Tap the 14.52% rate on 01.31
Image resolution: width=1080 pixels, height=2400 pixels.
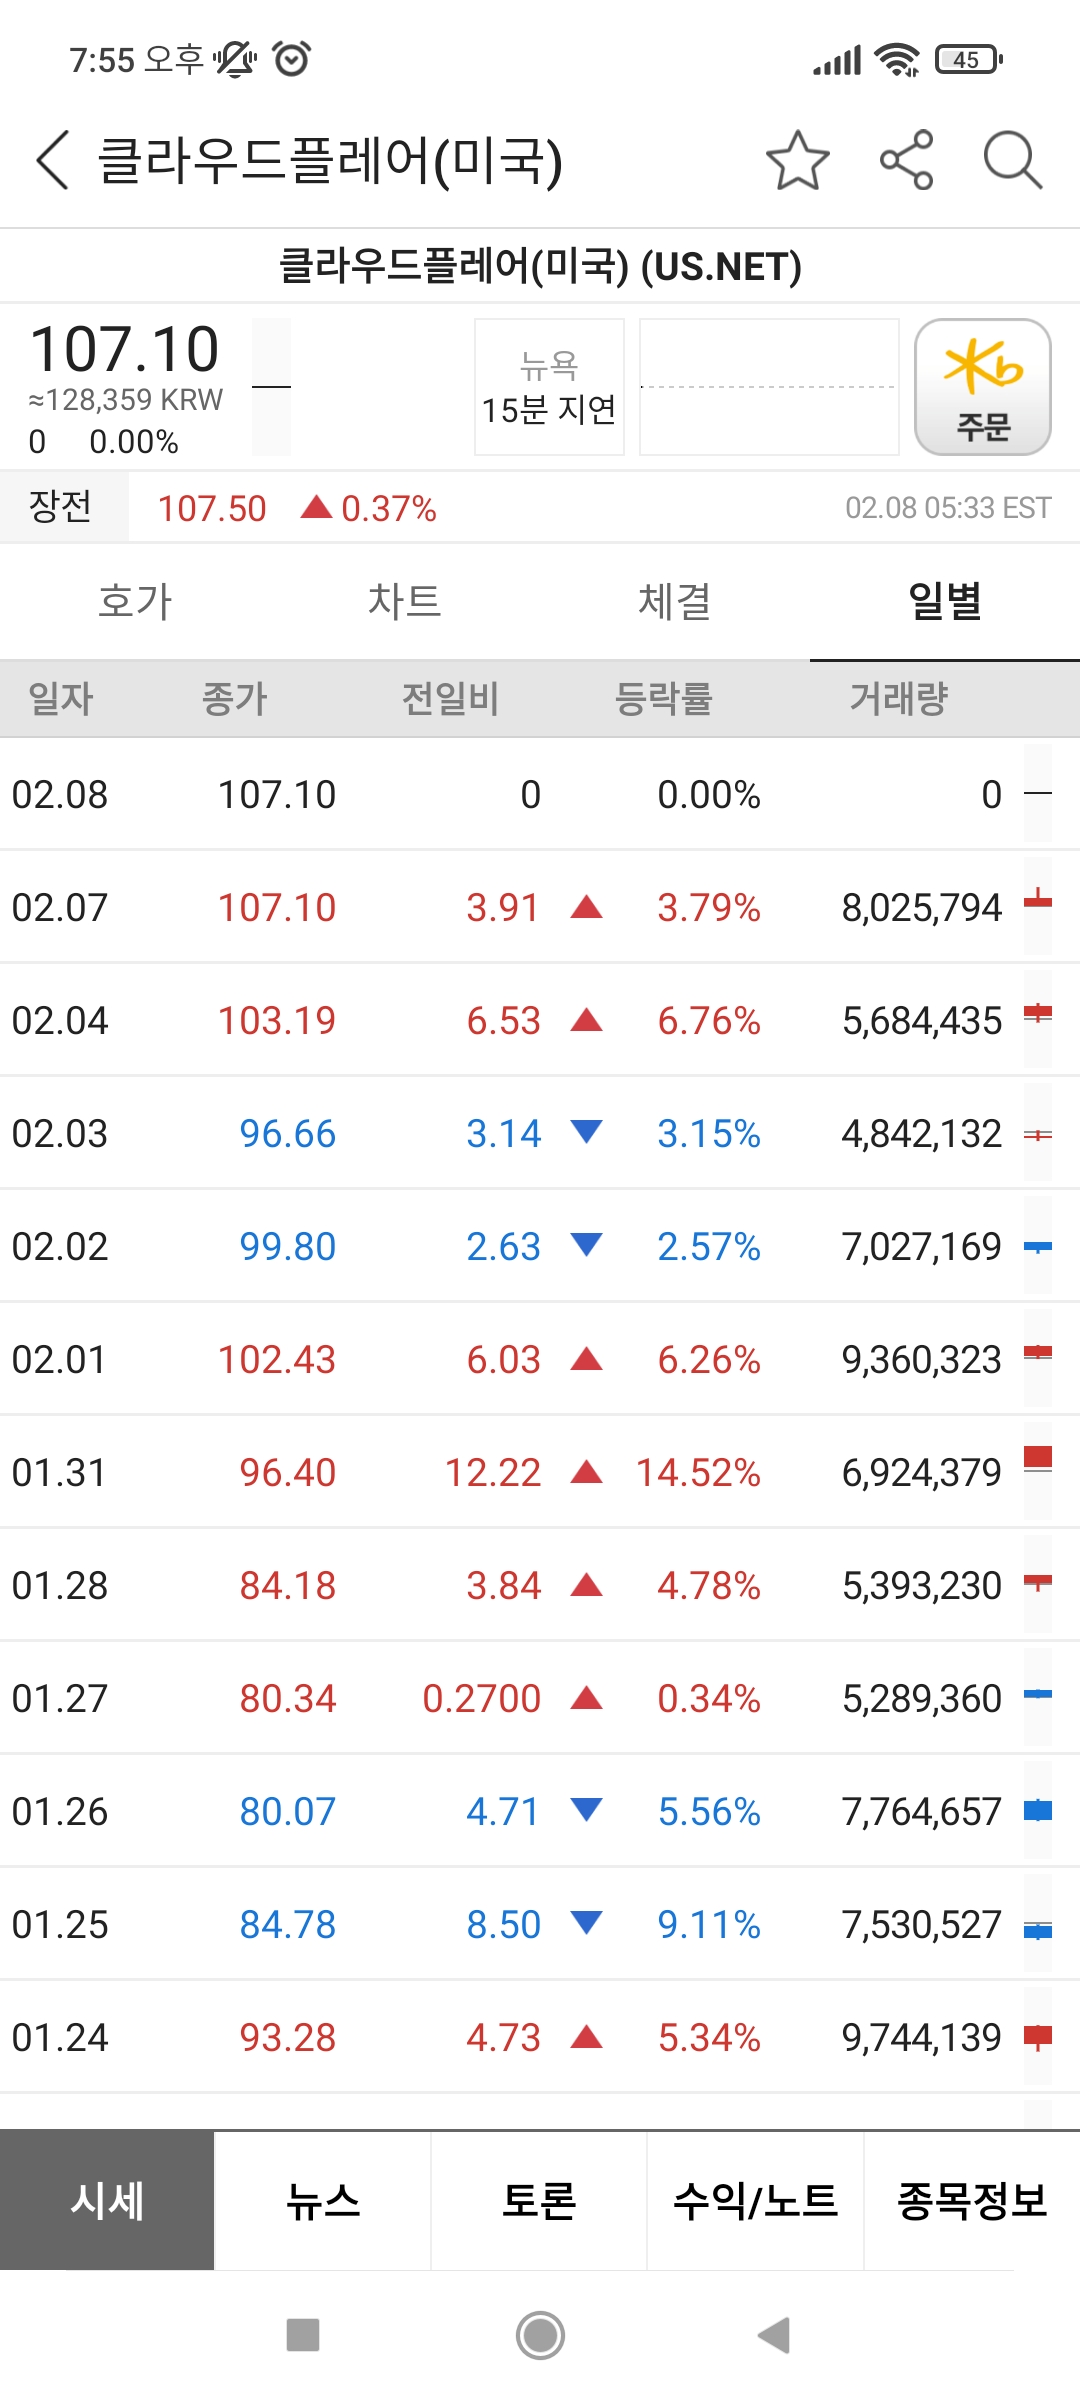698,1473
